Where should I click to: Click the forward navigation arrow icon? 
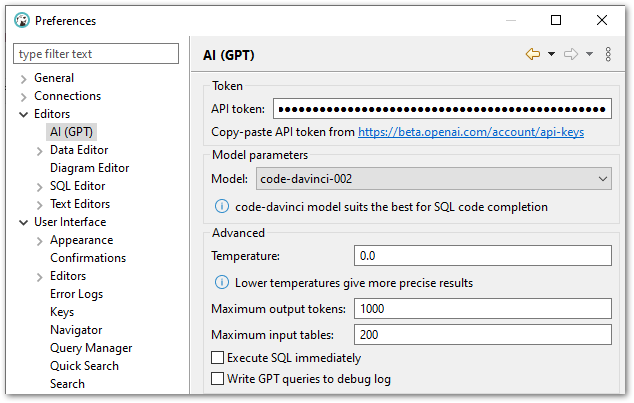tap(571, 54)
